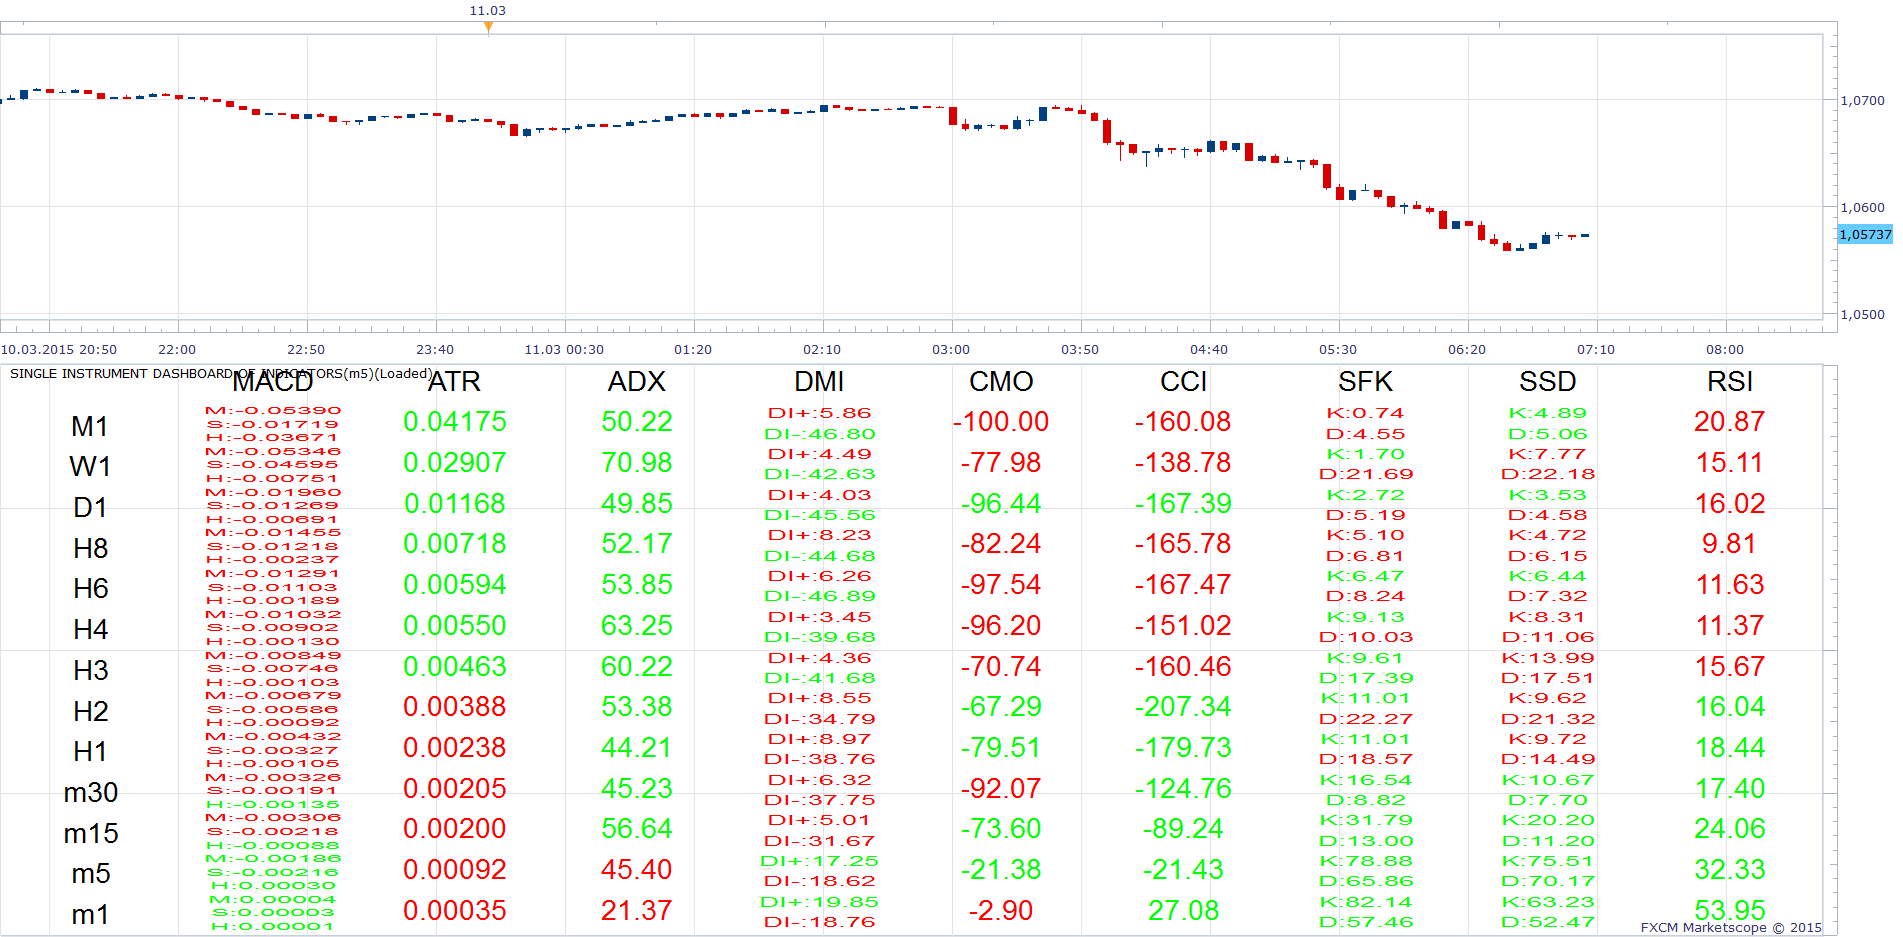
Task: Click CCI value -160.08
Action: pyautogui.click(x=1183, y=422)
